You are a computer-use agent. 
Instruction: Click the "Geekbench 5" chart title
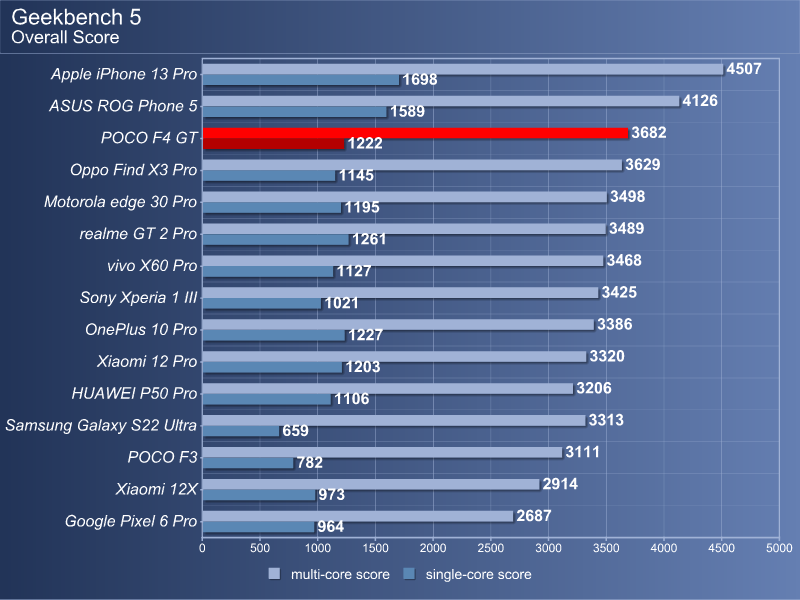[x=76, y=17]
